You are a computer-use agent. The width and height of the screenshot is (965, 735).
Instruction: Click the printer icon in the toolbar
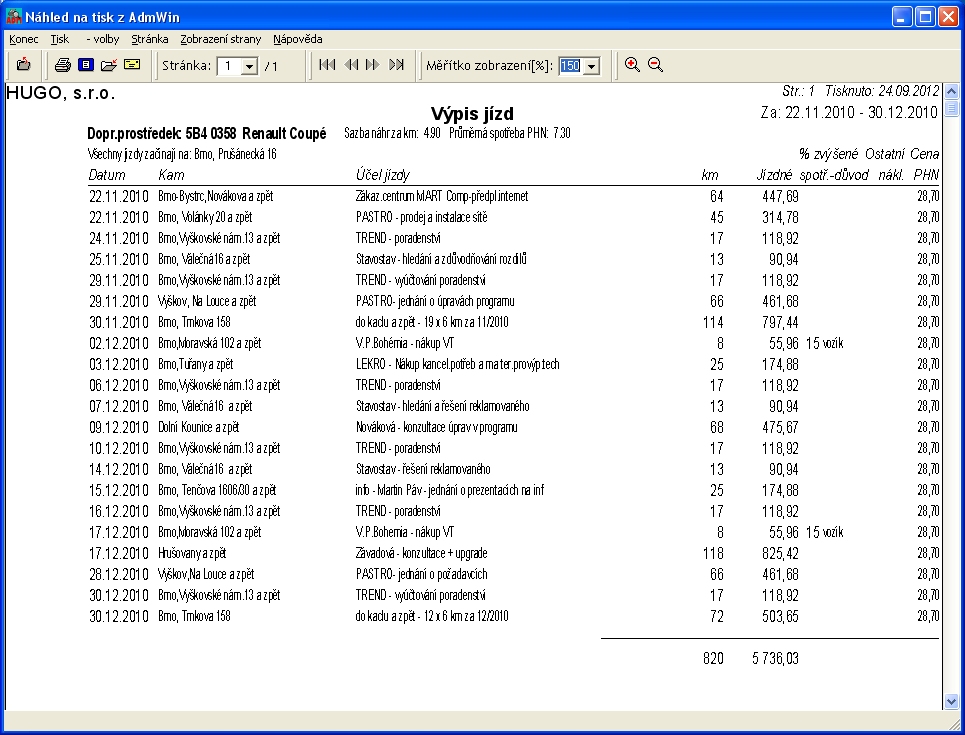62,65
